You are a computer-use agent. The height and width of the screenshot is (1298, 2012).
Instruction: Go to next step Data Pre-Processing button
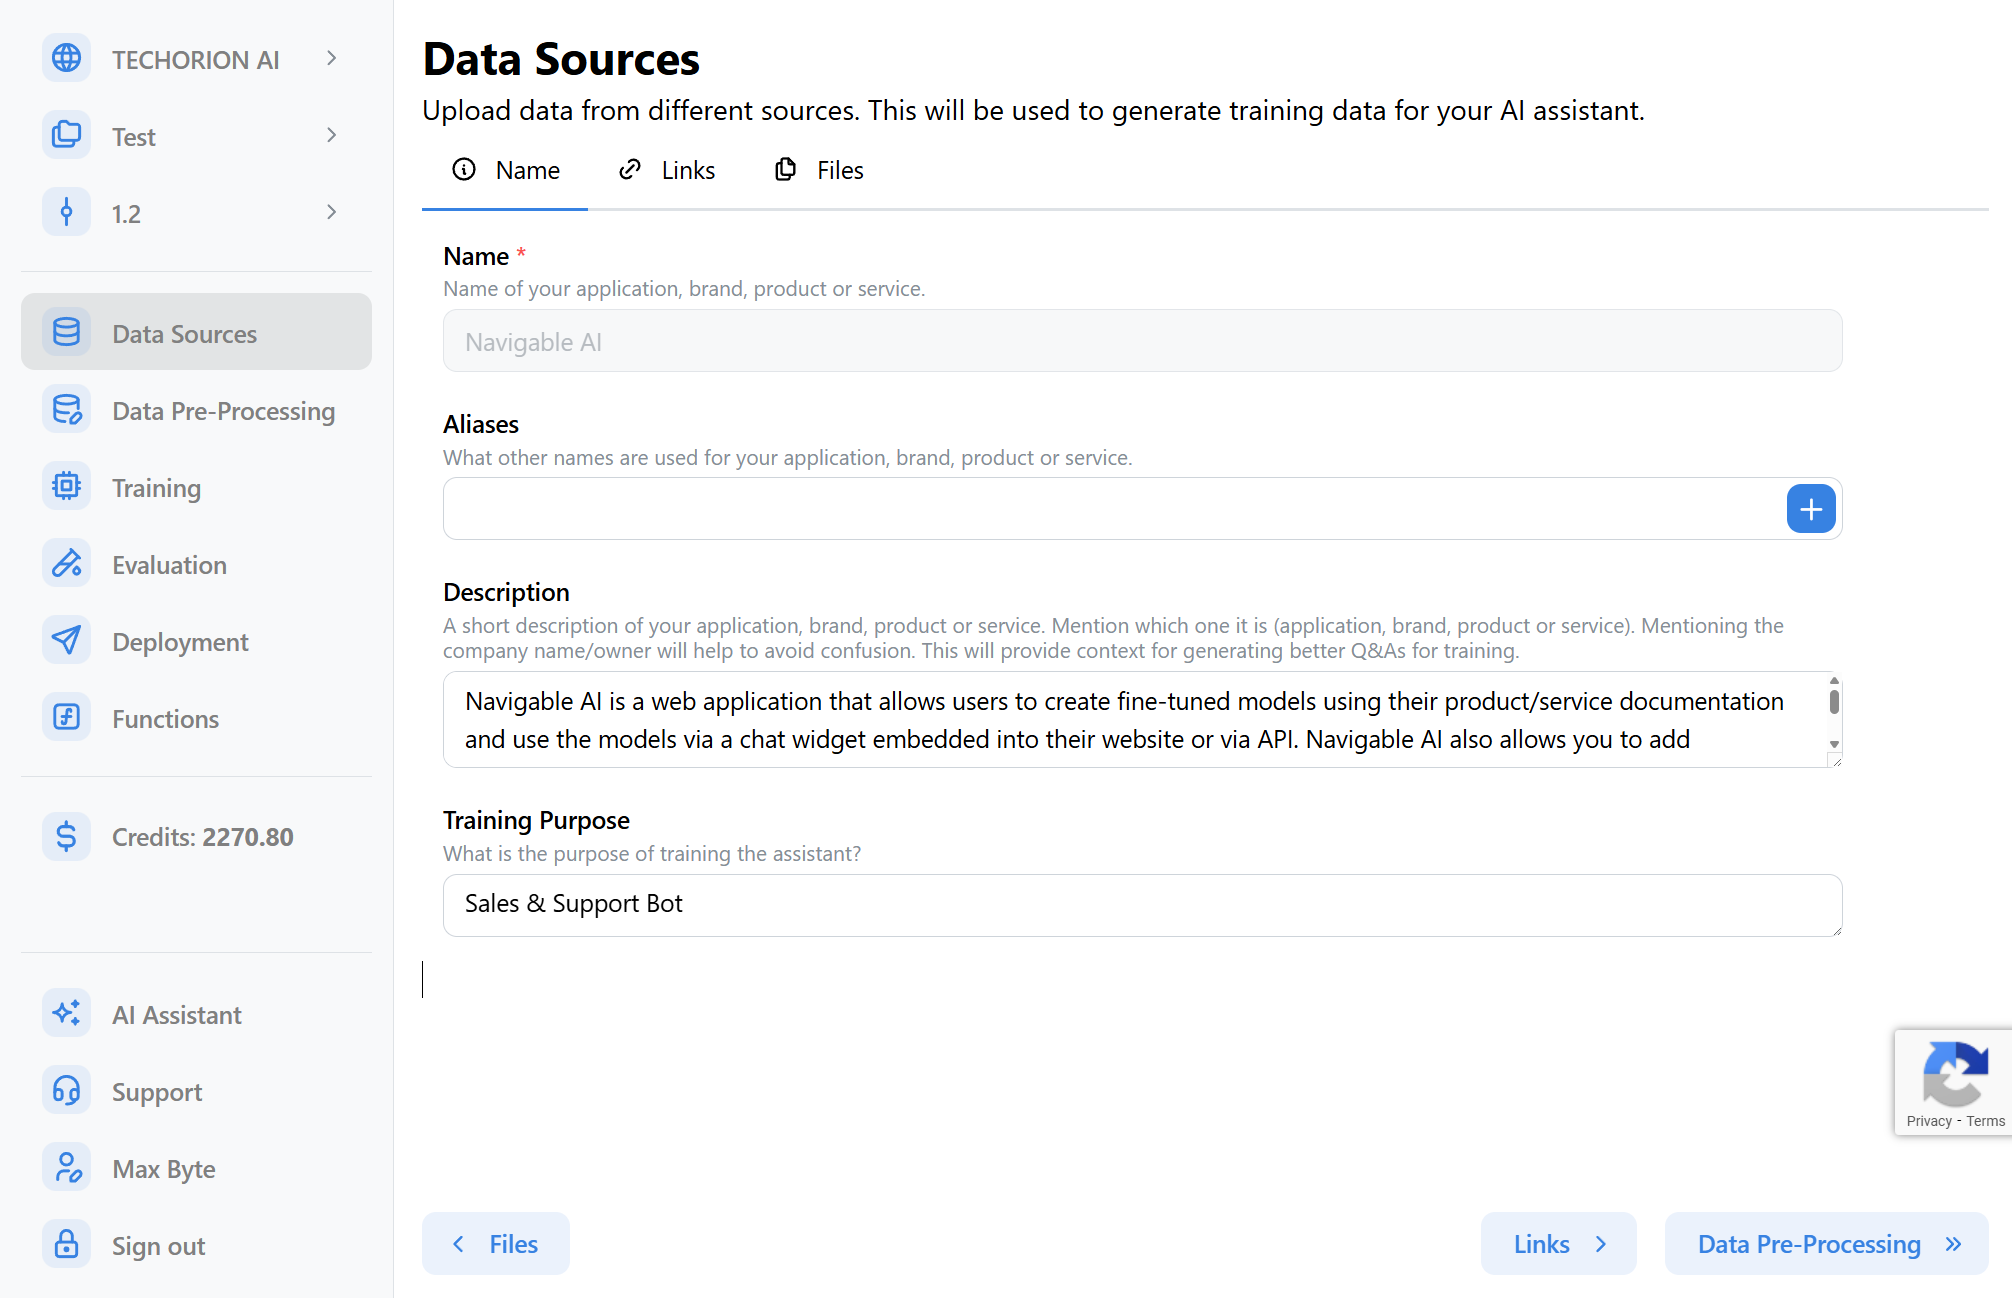click(x=1826, y=1244)
